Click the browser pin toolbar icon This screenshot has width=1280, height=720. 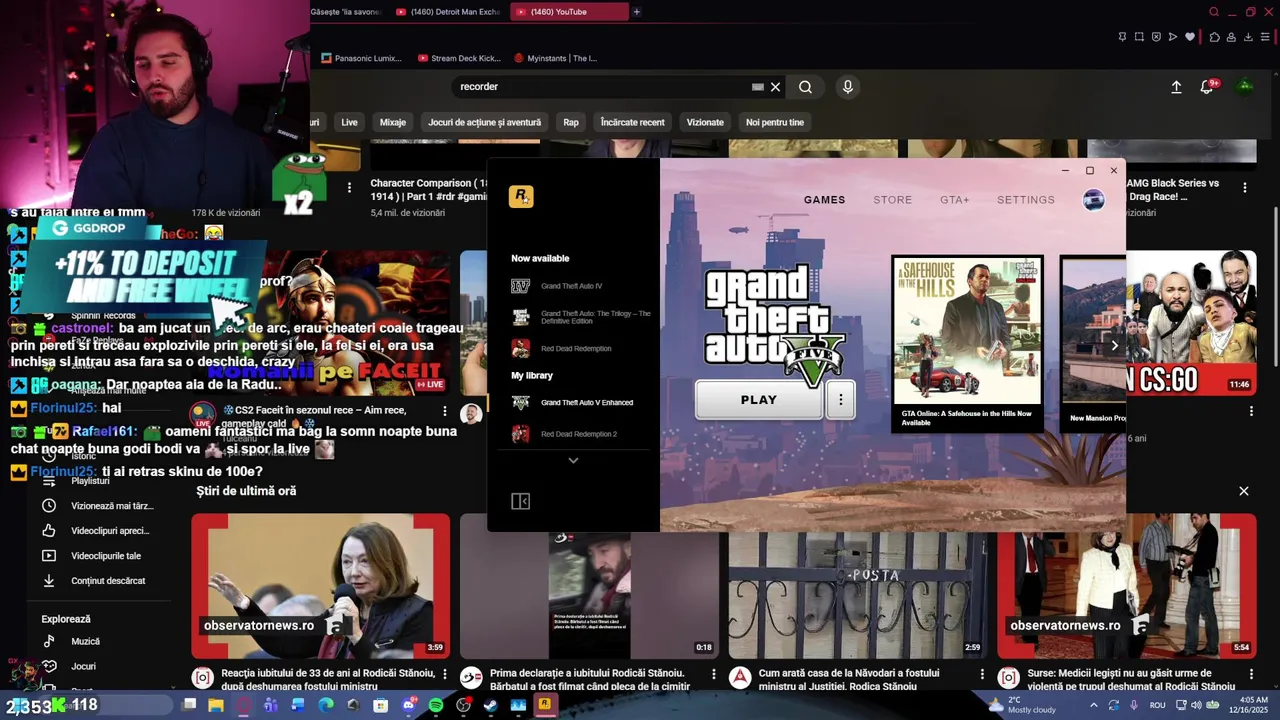[x=1122, y=37]
